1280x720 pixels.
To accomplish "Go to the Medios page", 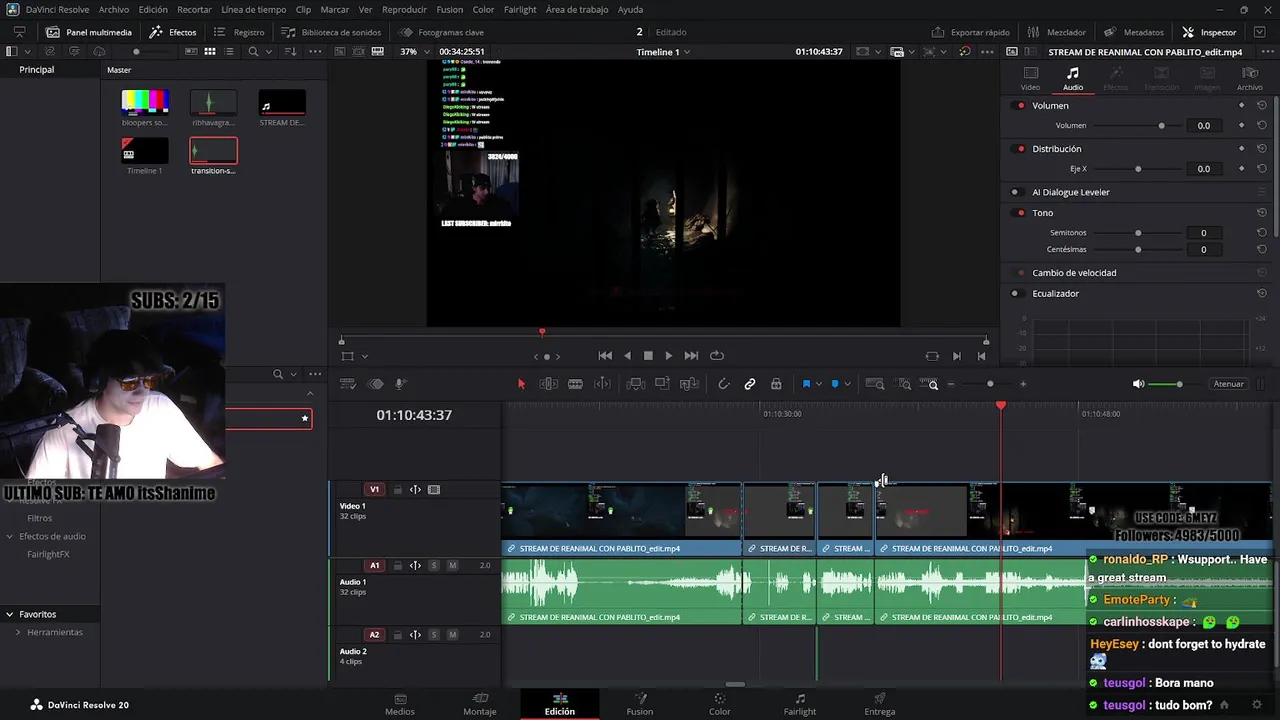I will (x=400, y=704).
